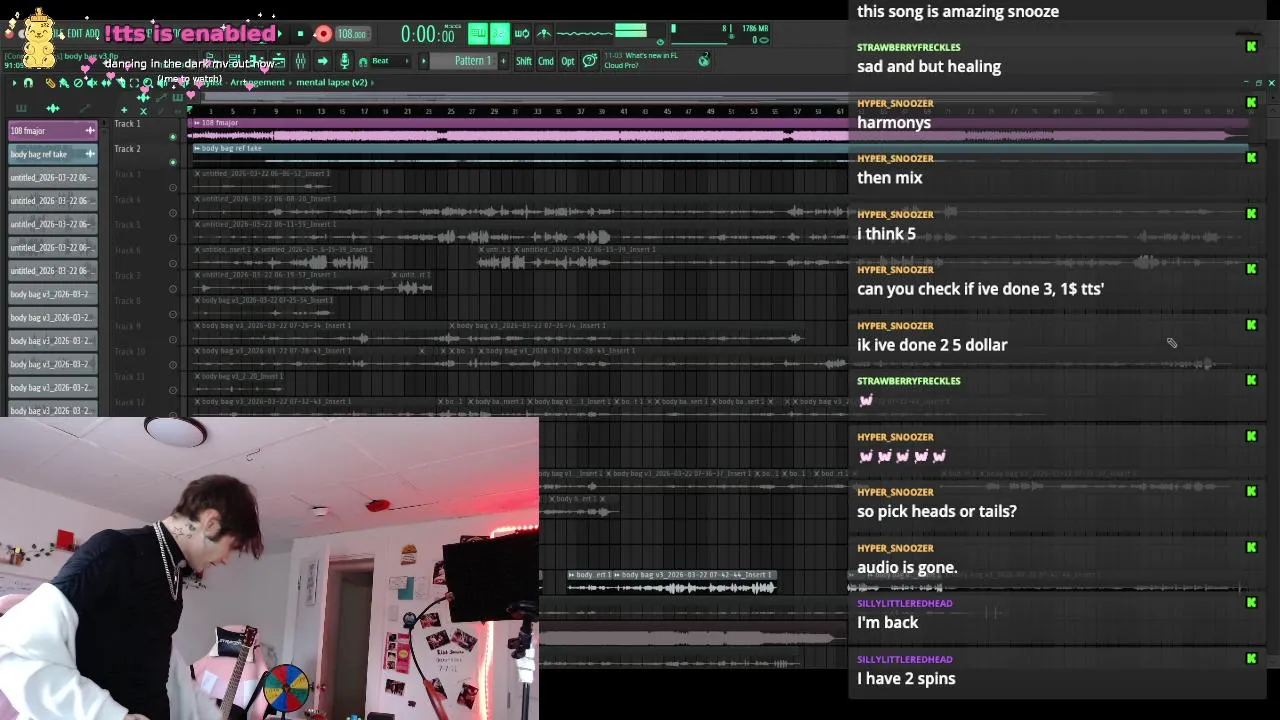Click the plus button after Pattern 1
This screenshot has width=1280, height=720.
click(x=503, y=61)
